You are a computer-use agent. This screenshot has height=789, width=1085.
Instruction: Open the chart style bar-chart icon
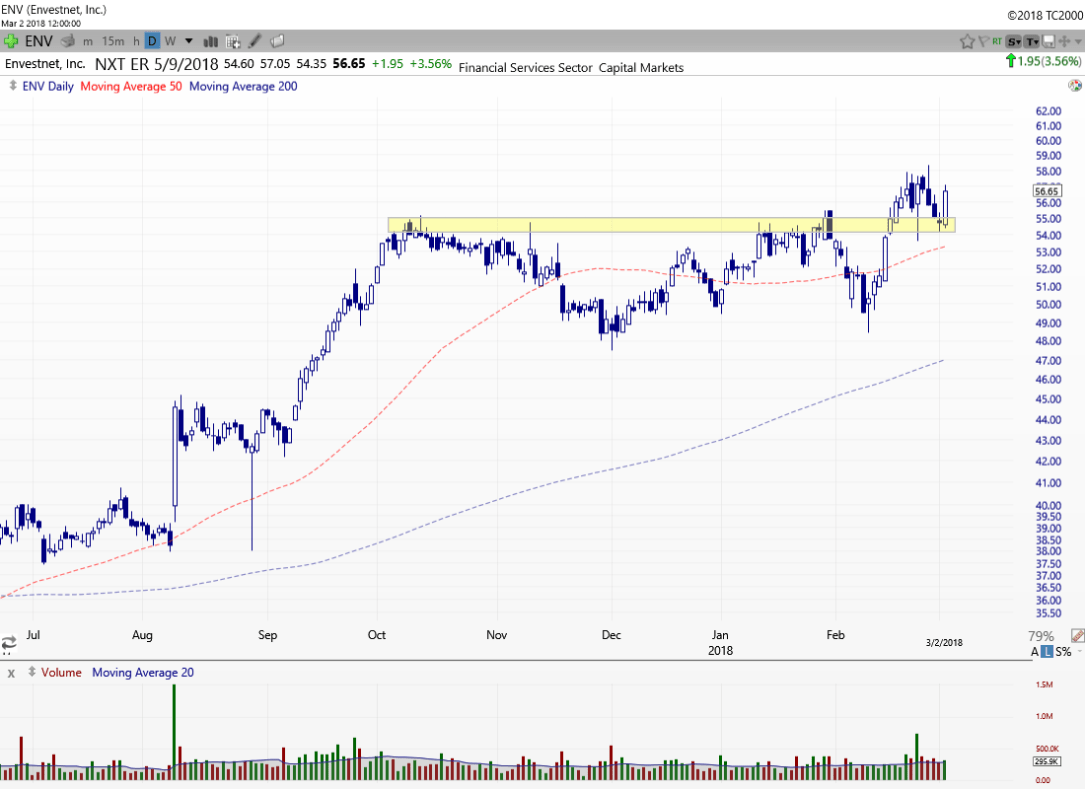click(x=211, y=41)
